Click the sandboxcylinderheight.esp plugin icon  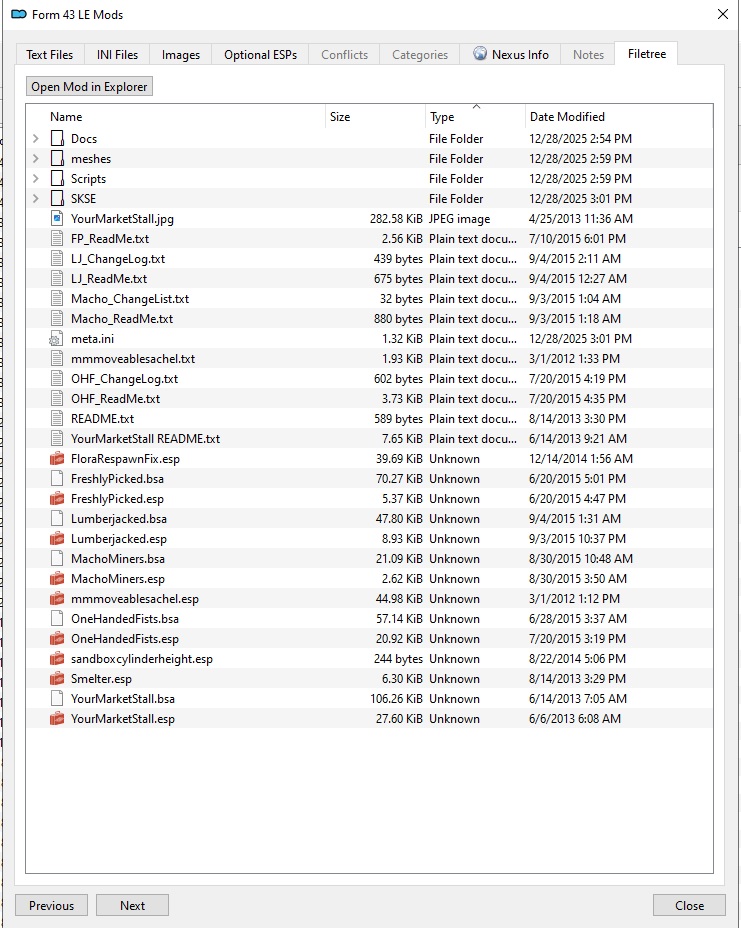[57, 659]
